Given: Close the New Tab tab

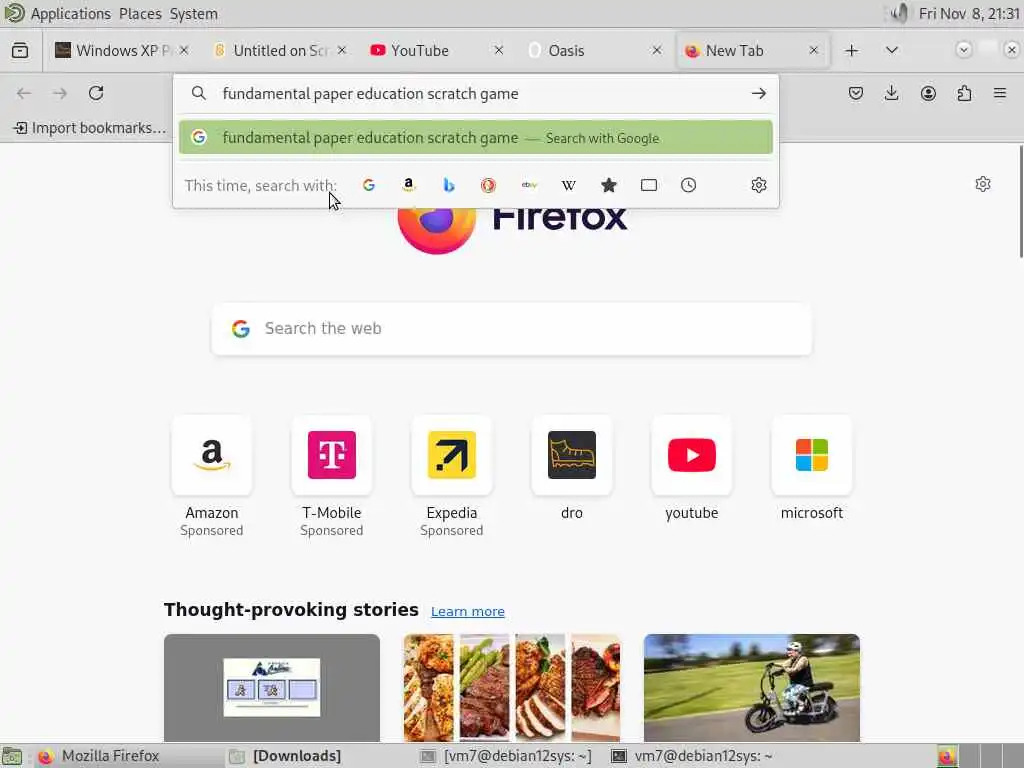Looking at the screenshot, I should (814, 50).
